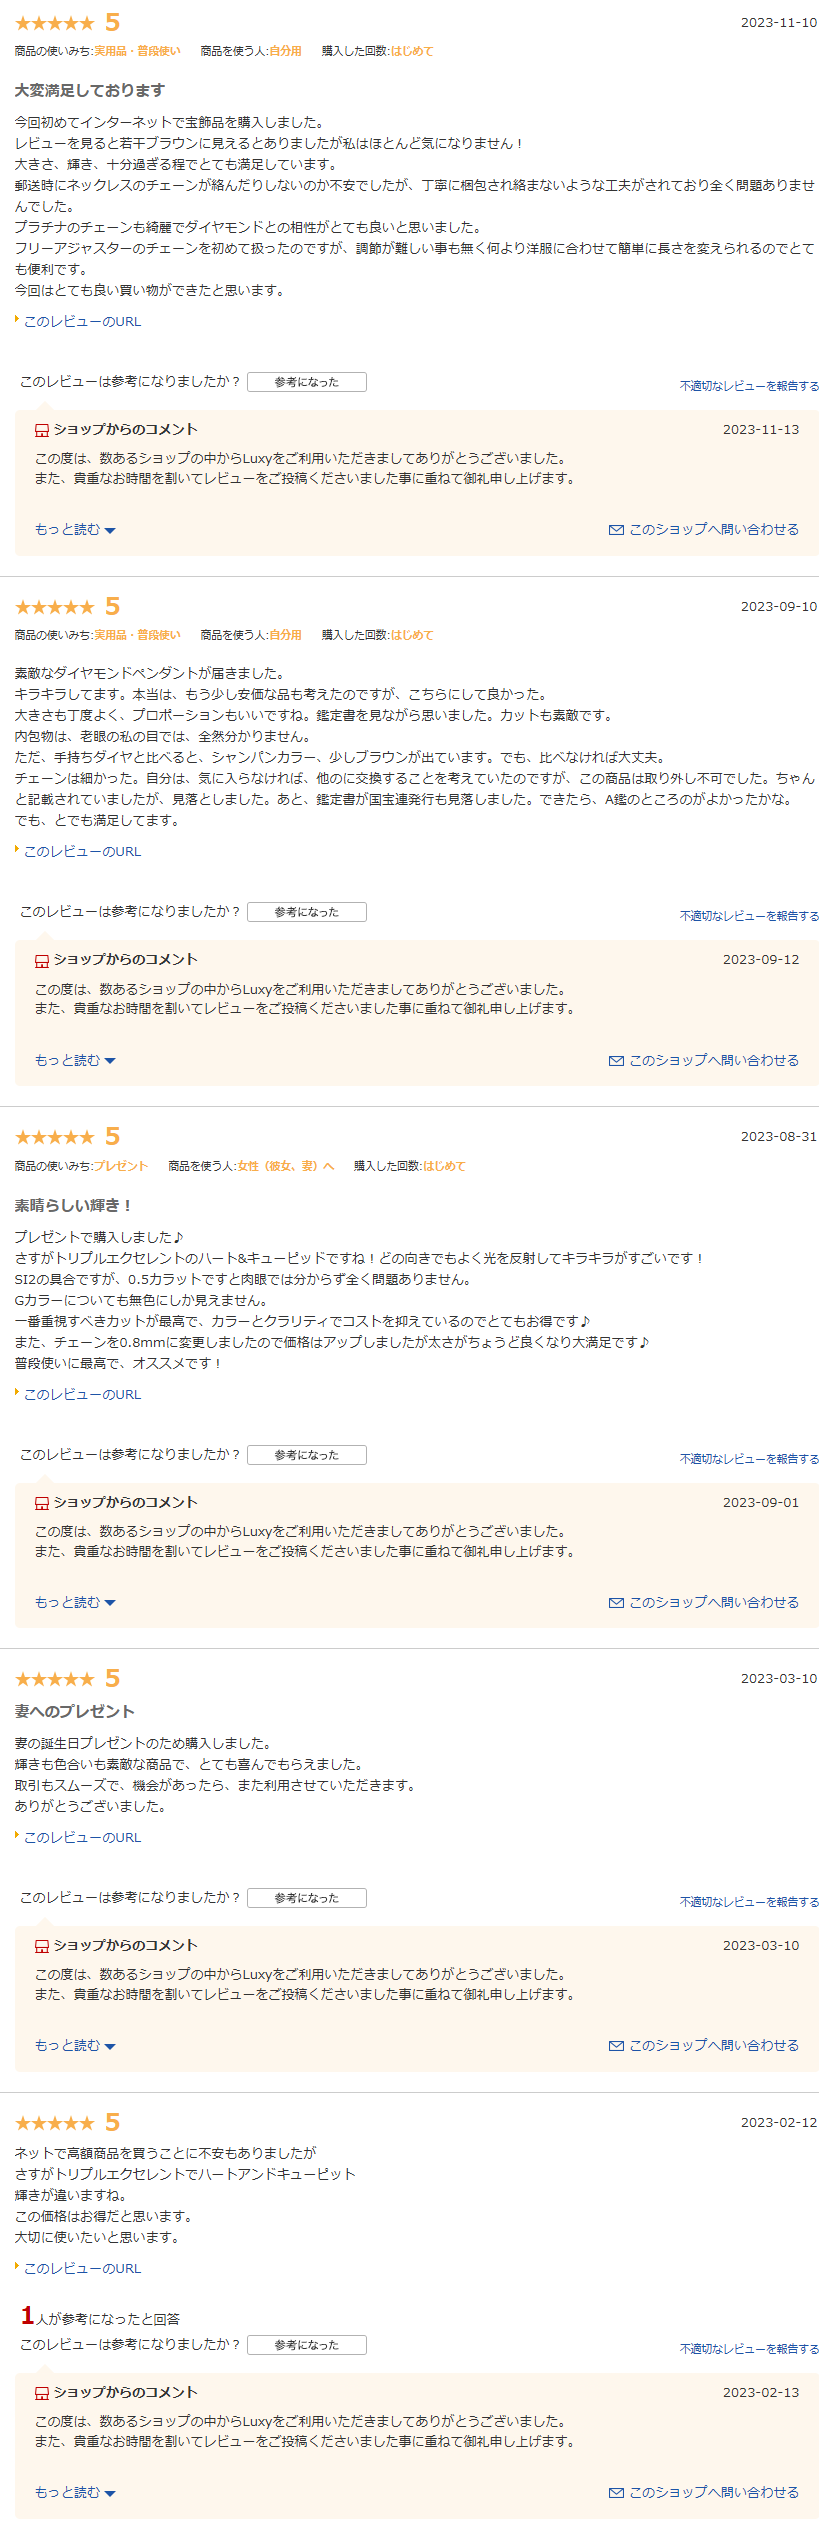Collapse caret next to 女性（彼女、妻）

coord(329,1166)
